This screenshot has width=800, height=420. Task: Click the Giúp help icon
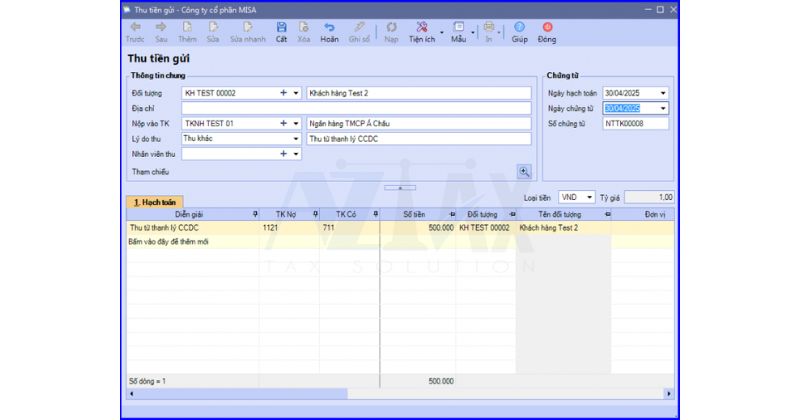click(x=519, y=31)
